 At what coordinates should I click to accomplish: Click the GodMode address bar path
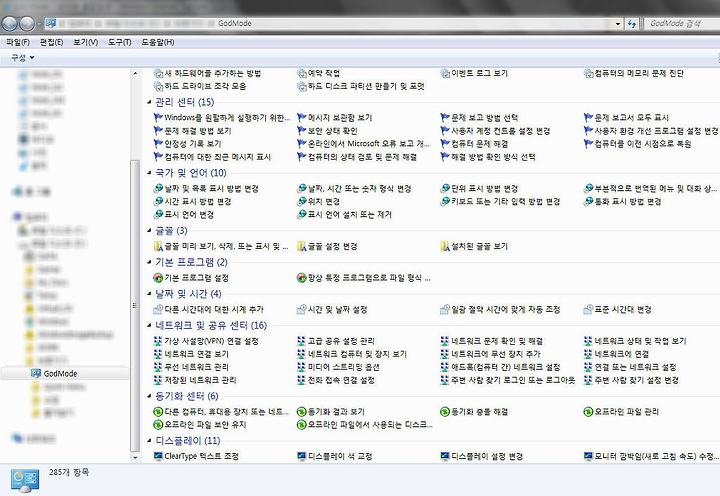pos(235,23)
